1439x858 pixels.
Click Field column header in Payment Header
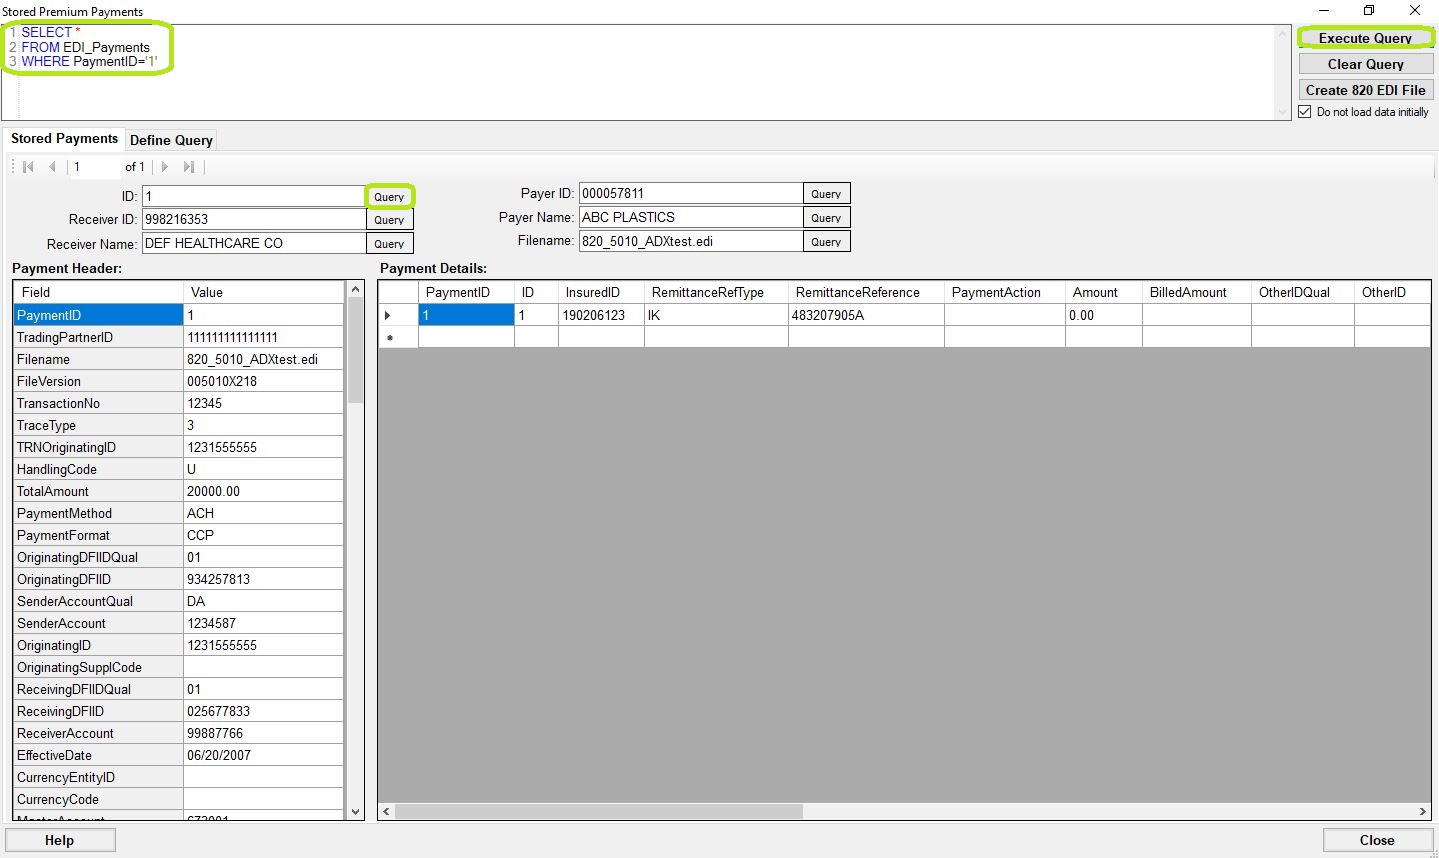click(x=99, y=292)
